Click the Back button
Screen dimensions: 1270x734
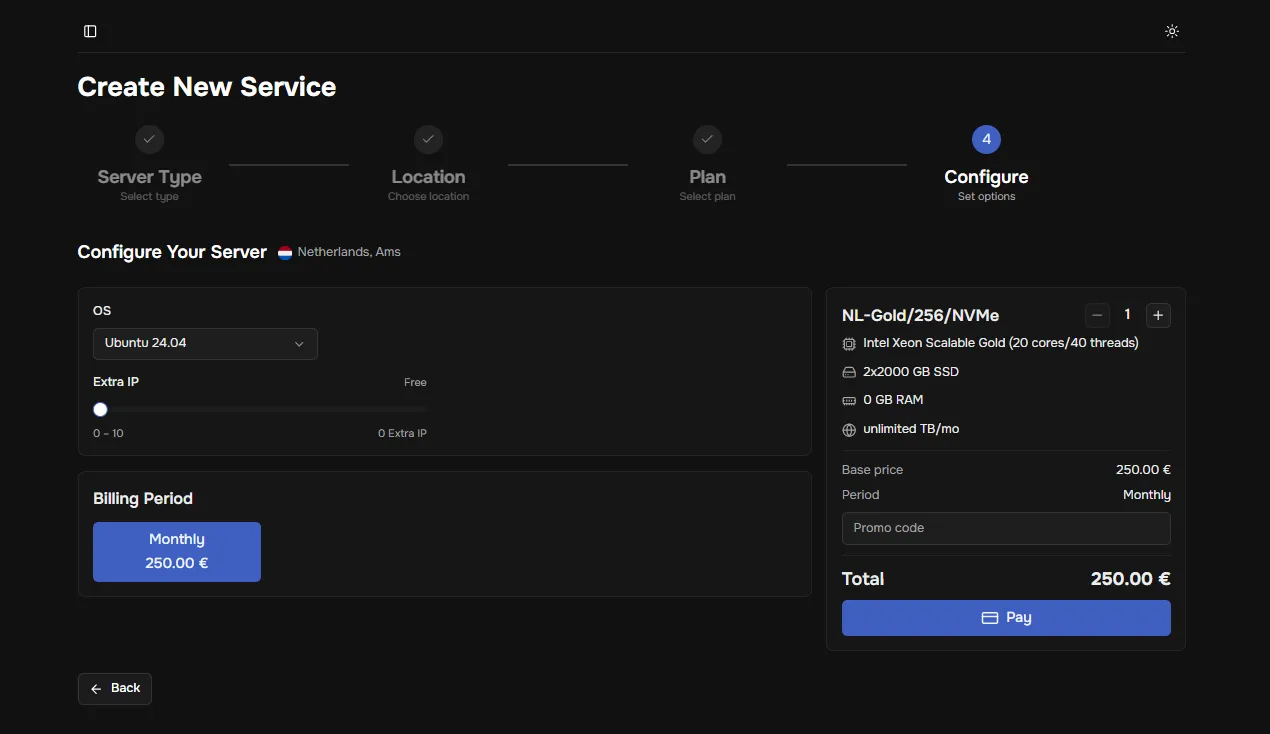point(115,688)
